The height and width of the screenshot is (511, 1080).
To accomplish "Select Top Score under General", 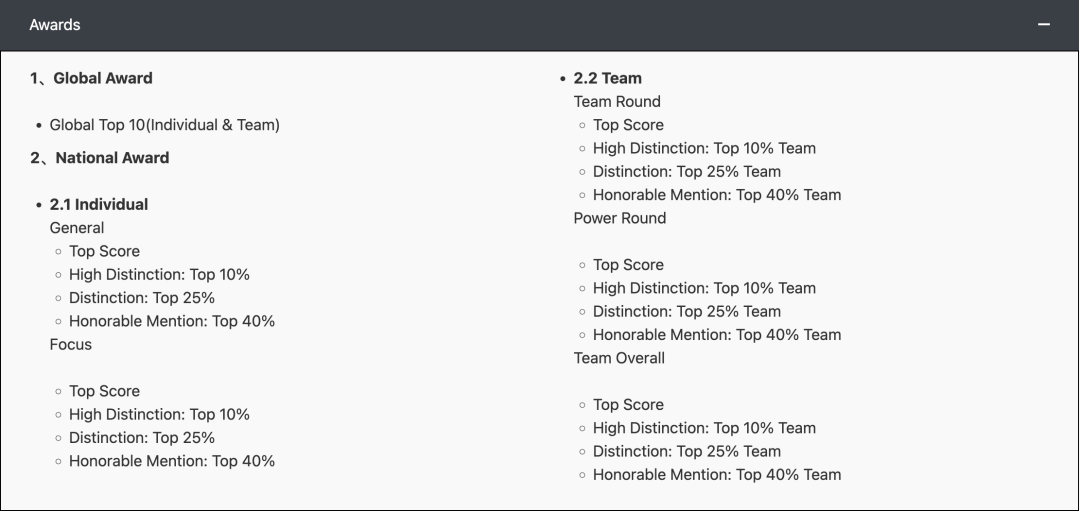I will click(x=104, y=251).
